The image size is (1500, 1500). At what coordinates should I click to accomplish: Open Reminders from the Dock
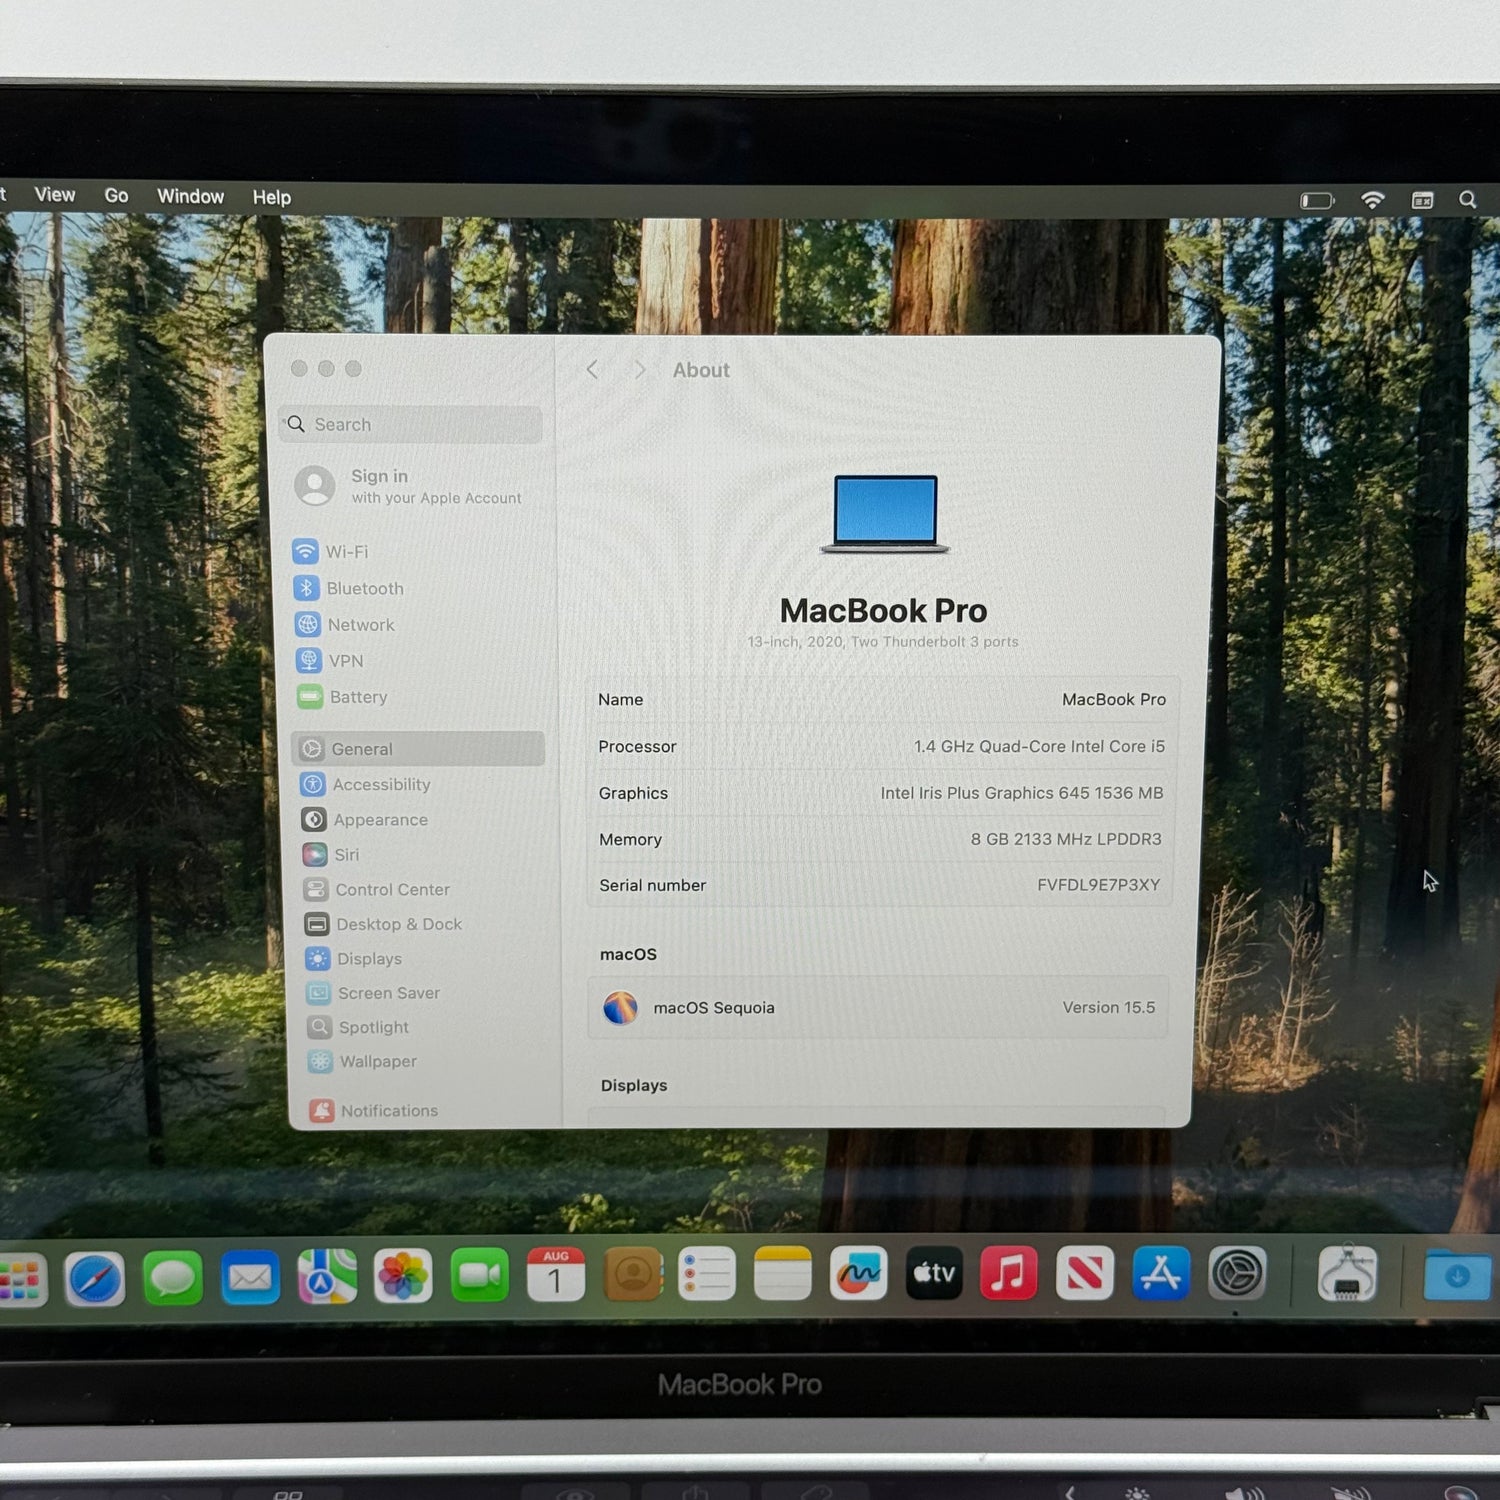point(707,1274)
